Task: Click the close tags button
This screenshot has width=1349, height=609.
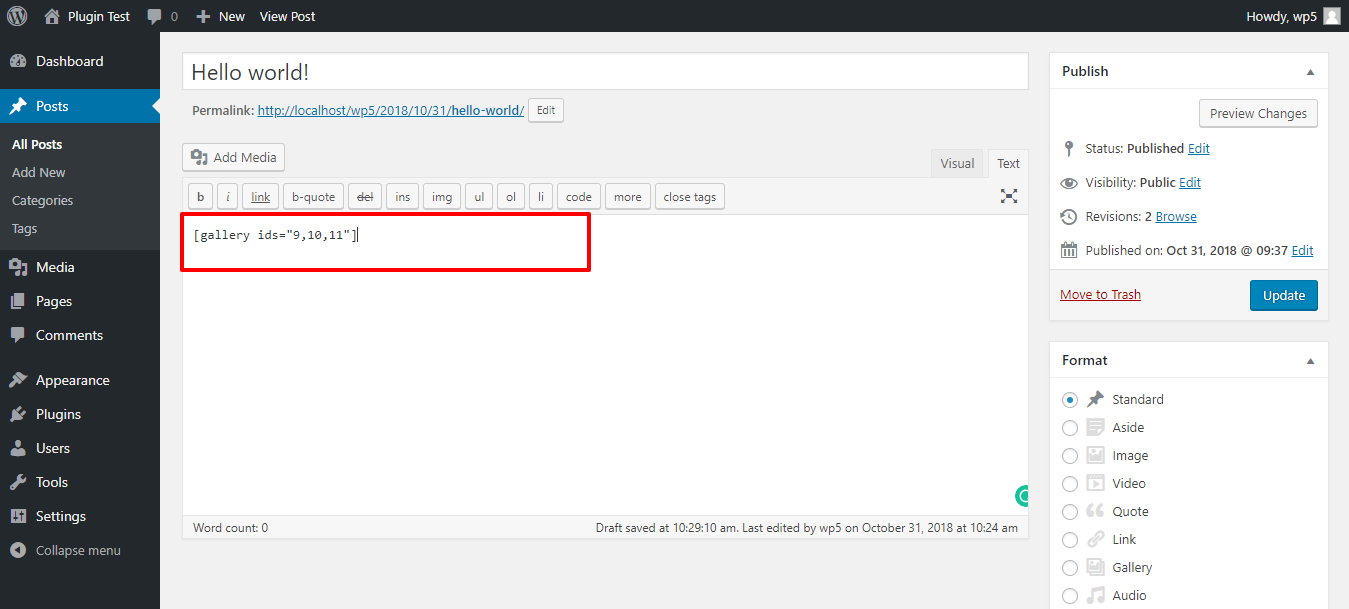Action: (690, 197)
